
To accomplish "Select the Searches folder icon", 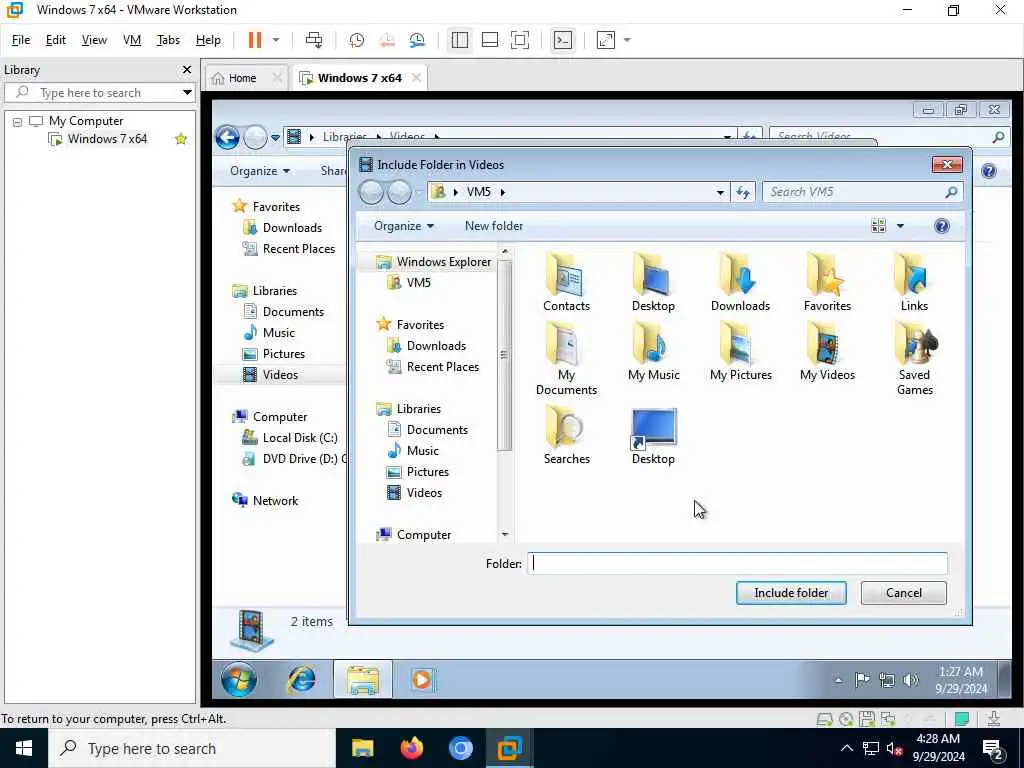I will tap(566, 436).
